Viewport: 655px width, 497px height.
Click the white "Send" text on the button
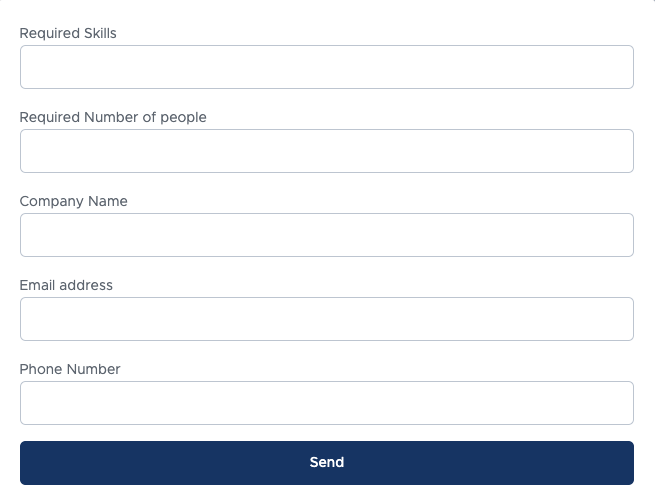[x=327, y=463]
